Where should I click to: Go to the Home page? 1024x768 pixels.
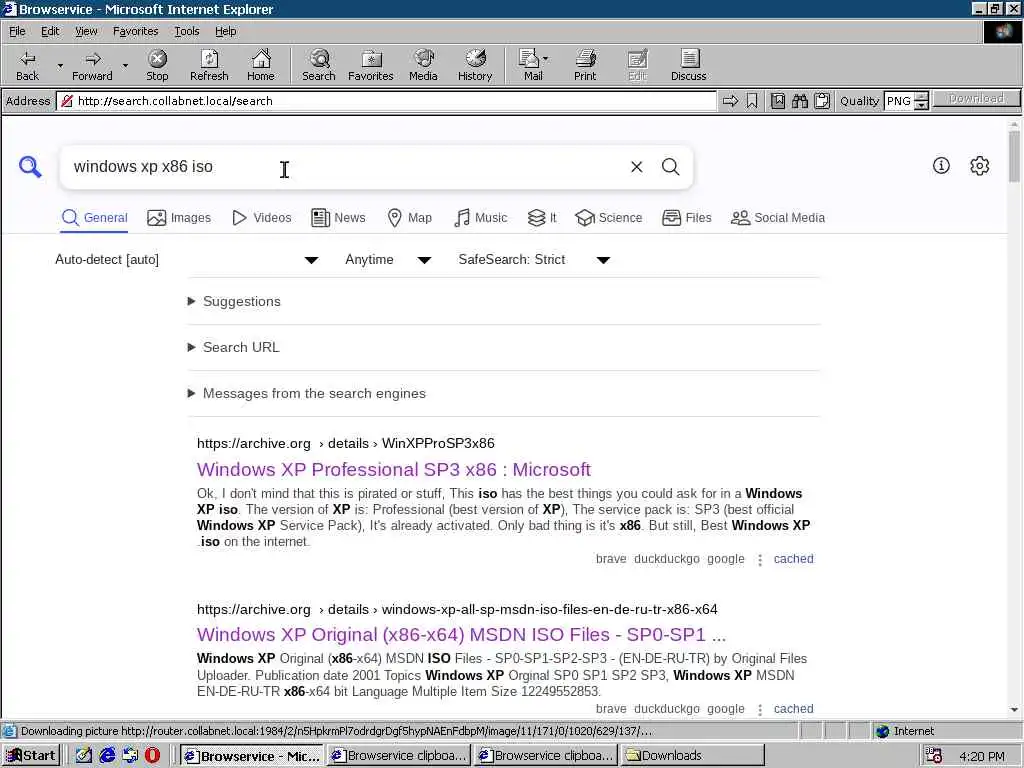pos(261,65)
